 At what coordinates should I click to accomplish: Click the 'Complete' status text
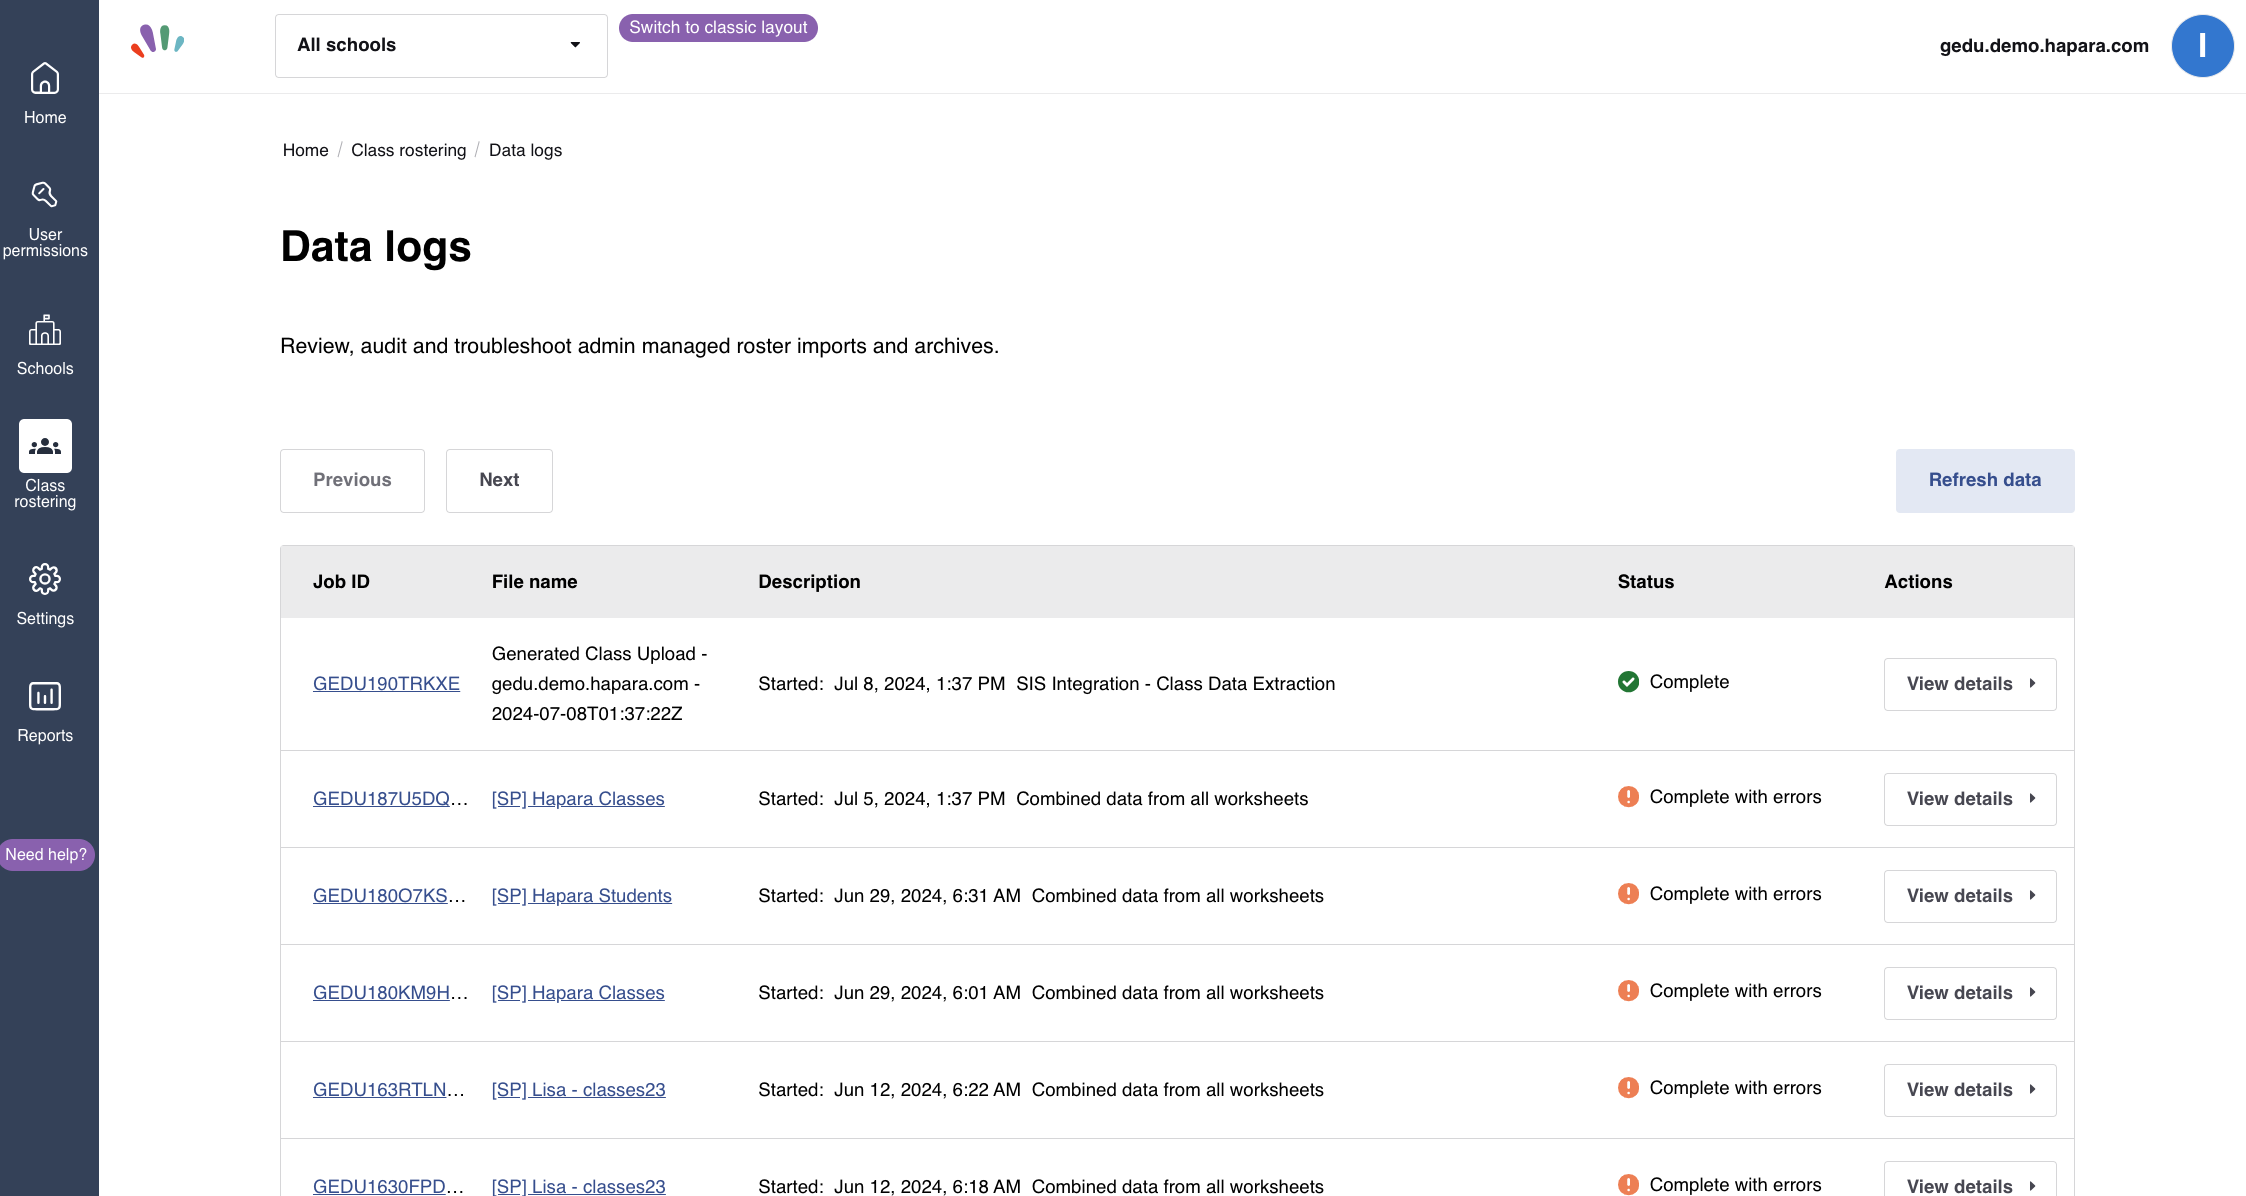1689,682
